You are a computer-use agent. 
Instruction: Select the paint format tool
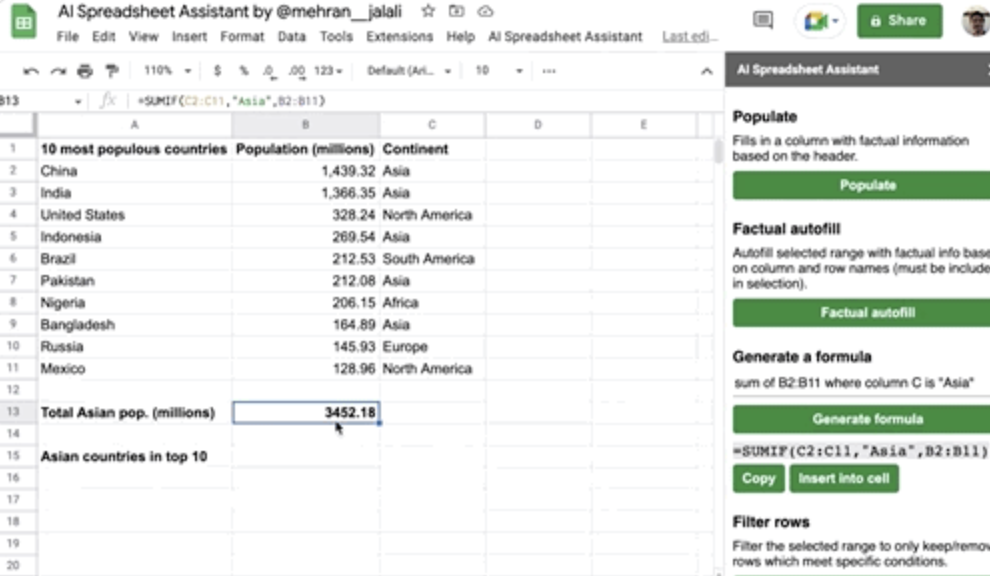111,71
